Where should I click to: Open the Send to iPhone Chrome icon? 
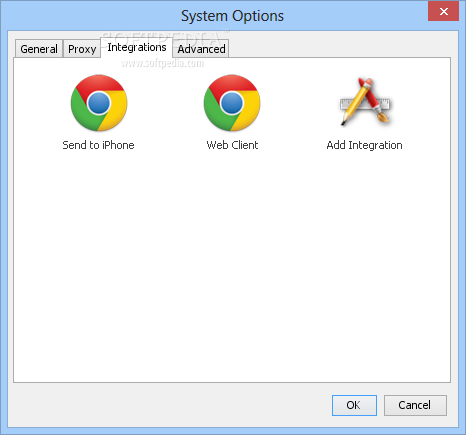coord(99,103)
